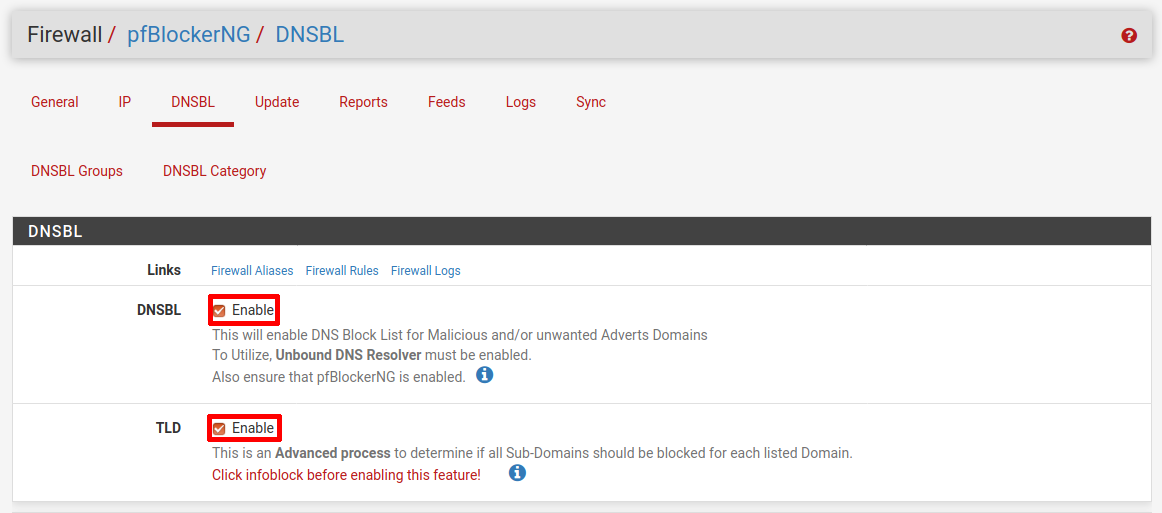
Task: Click the DNSBL breadcrumb link
Action: pyautogui.click(x=310, y=34)
